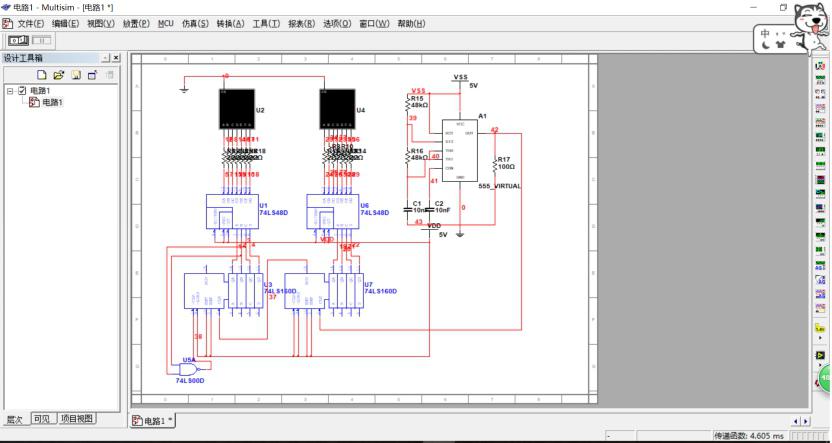Select the U6 74LS48D decoder chip

[x=333, y=211]
